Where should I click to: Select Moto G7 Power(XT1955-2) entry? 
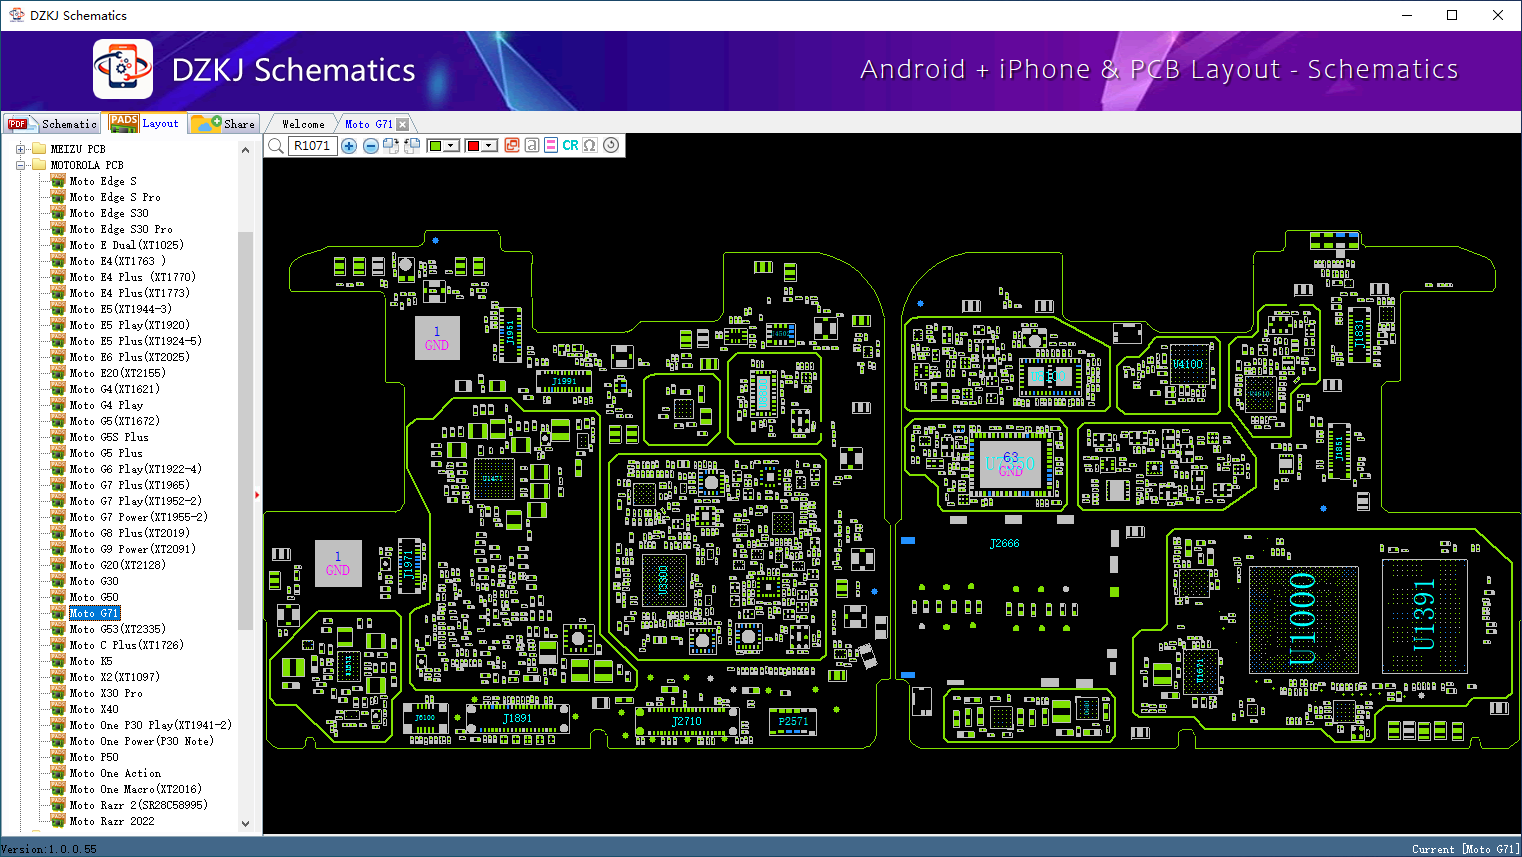138,517
